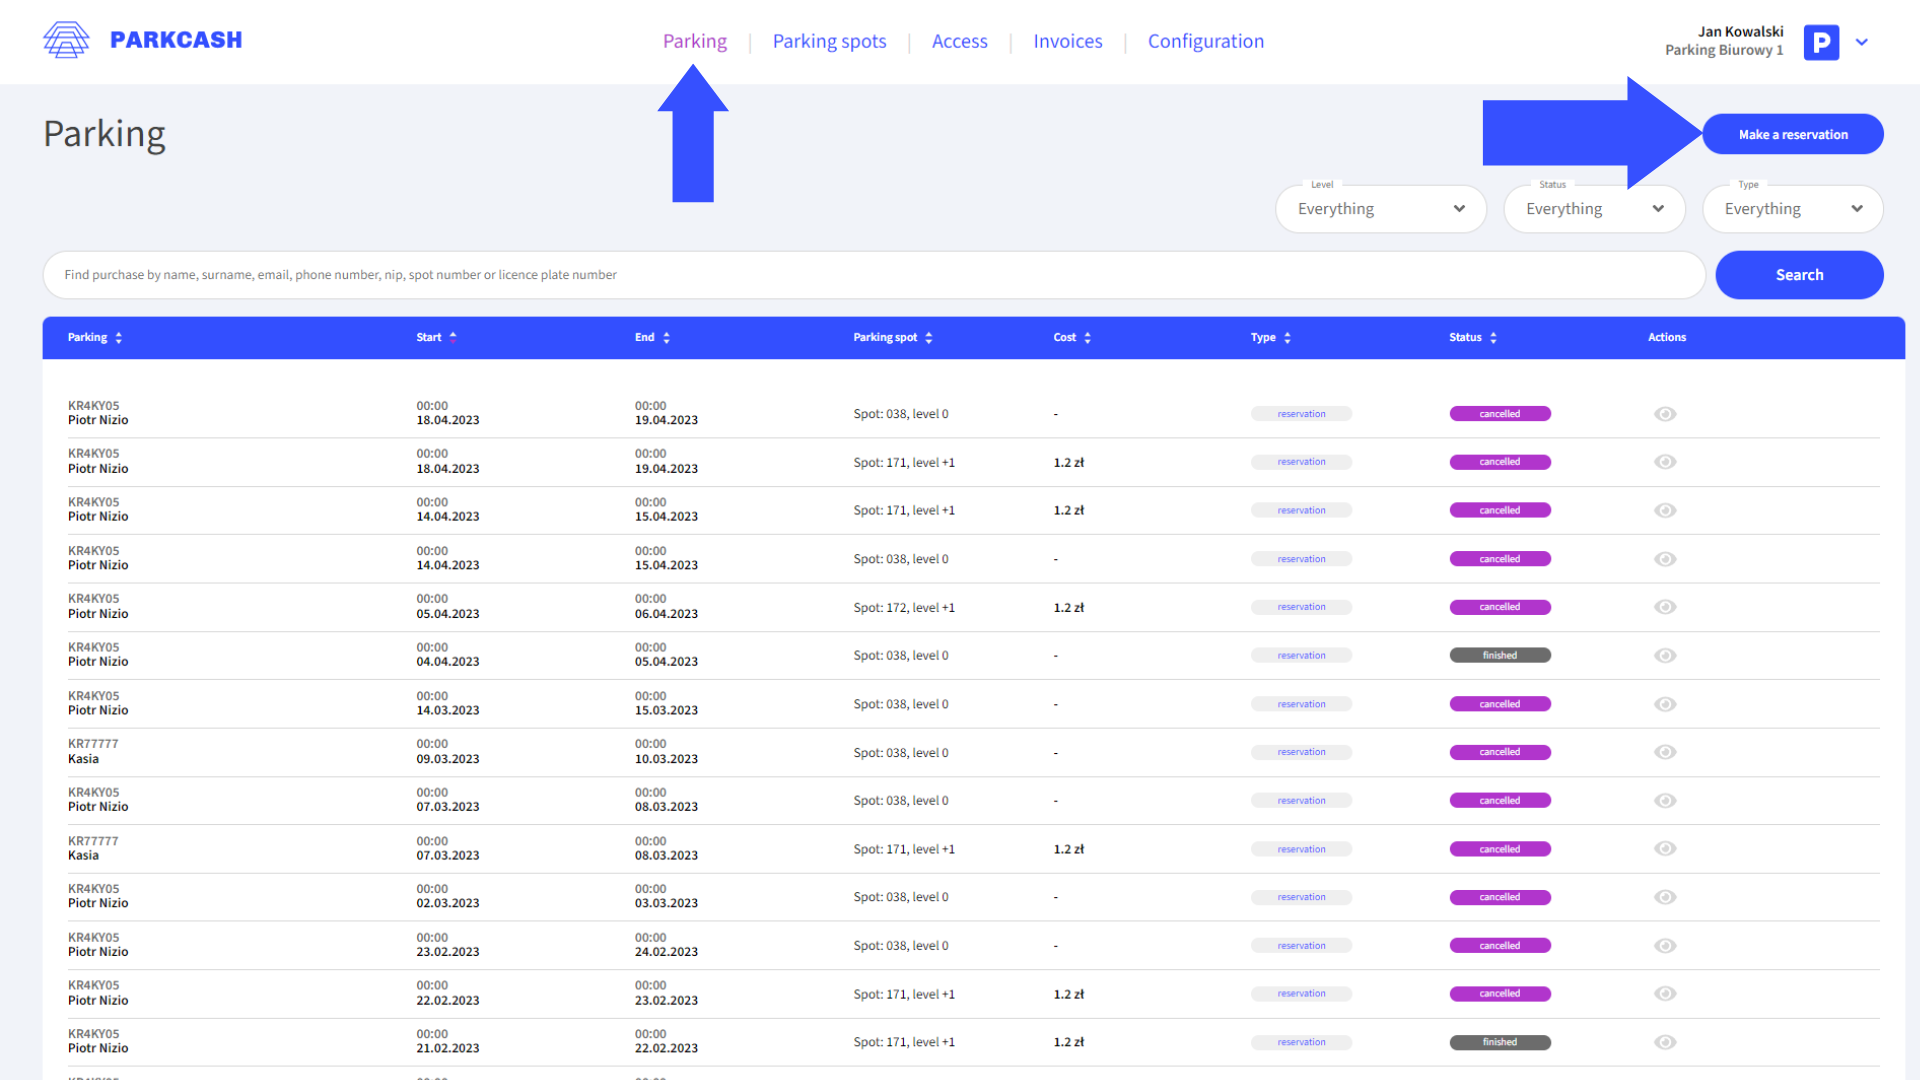View details of the first cancelled reservation
This screenshot has height=1080, width=1920.
[1665, 413]
